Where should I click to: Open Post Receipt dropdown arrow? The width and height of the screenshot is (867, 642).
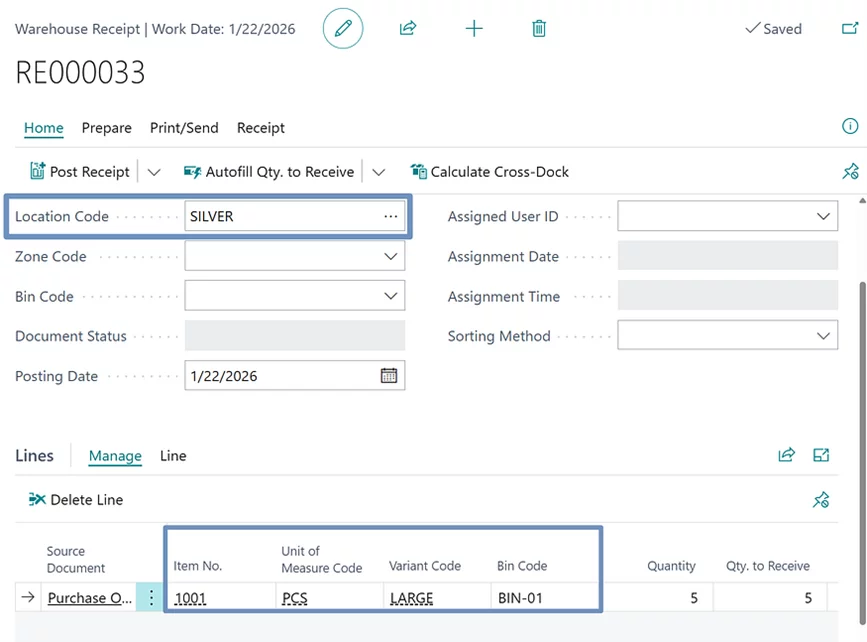point(154,172)
